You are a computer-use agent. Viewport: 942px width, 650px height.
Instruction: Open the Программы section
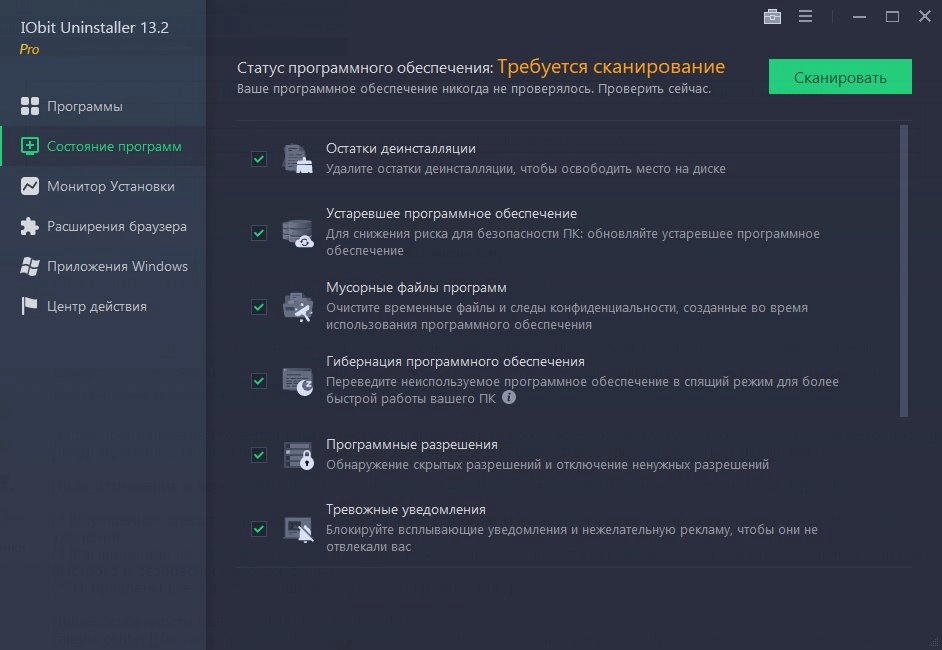pyautogui.click(x=103, y=106)
